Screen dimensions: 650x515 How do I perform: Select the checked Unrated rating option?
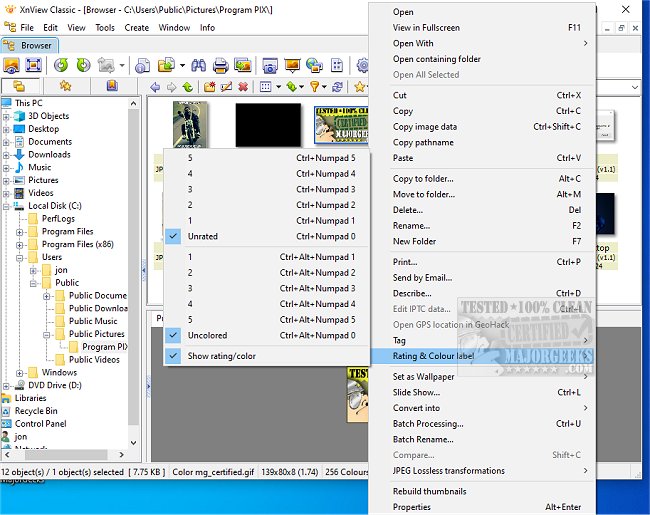pyautogui.click(x=202, y=237)
